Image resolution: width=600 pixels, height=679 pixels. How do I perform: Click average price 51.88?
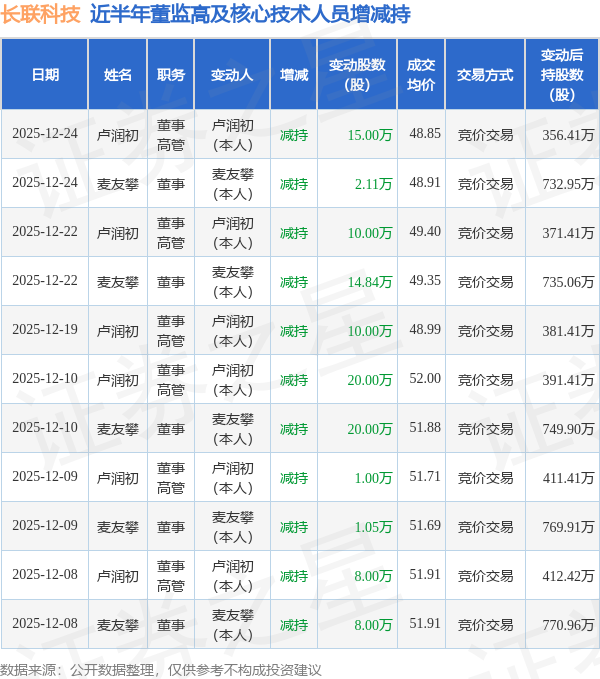coord(425,427)
